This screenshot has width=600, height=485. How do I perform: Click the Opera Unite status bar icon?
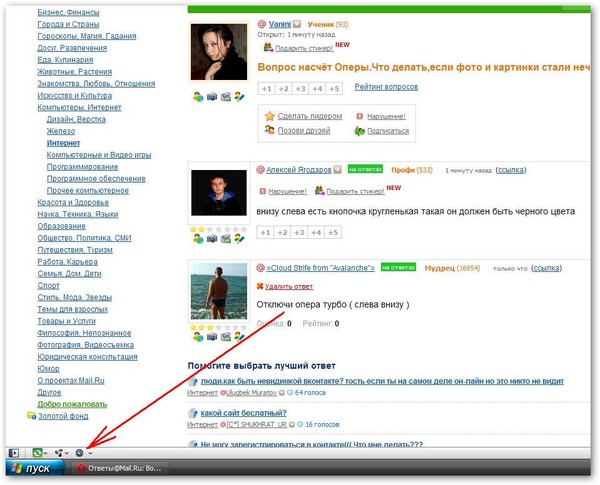(x=59, y=453)
